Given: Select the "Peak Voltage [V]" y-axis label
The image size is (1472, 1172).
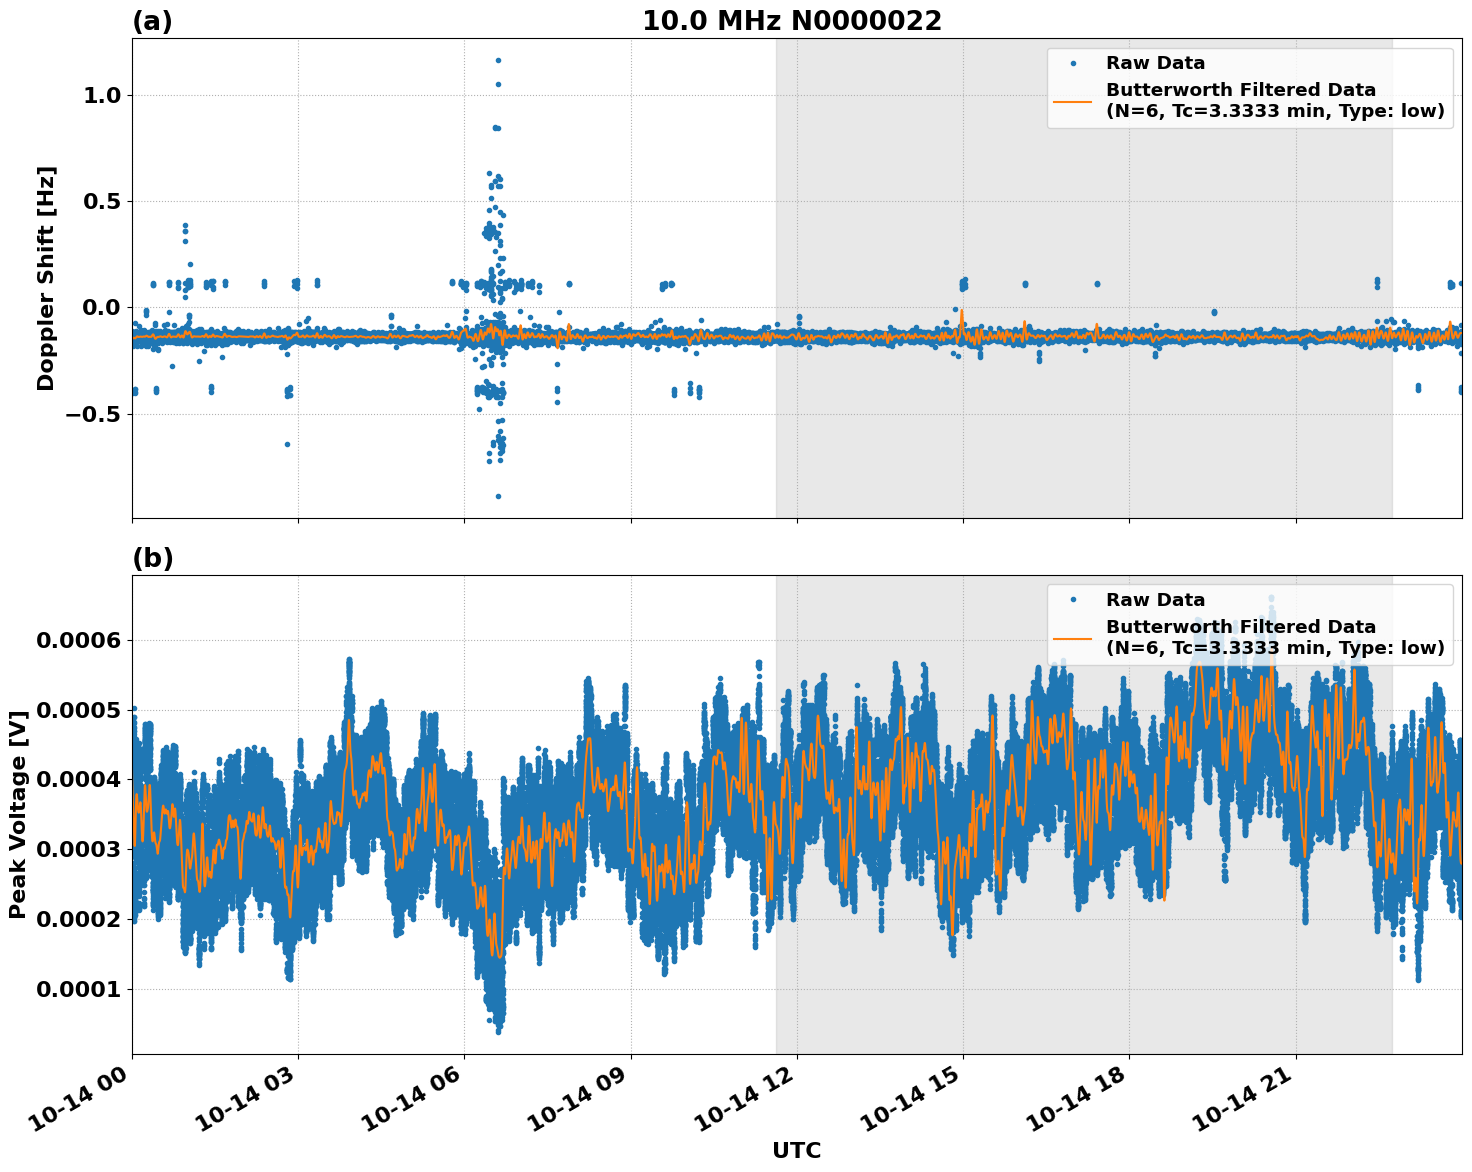Looking at the screenshot, I should coord(17,814).
